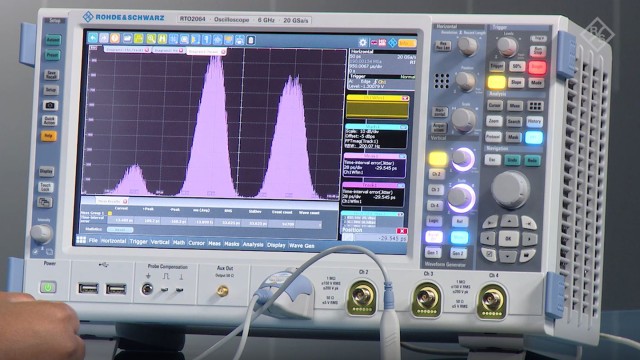Toggle the Ch 2 channel button
The width and height of the screenshot is (640, 360).
pyautogui.click(x=436, y=174)
